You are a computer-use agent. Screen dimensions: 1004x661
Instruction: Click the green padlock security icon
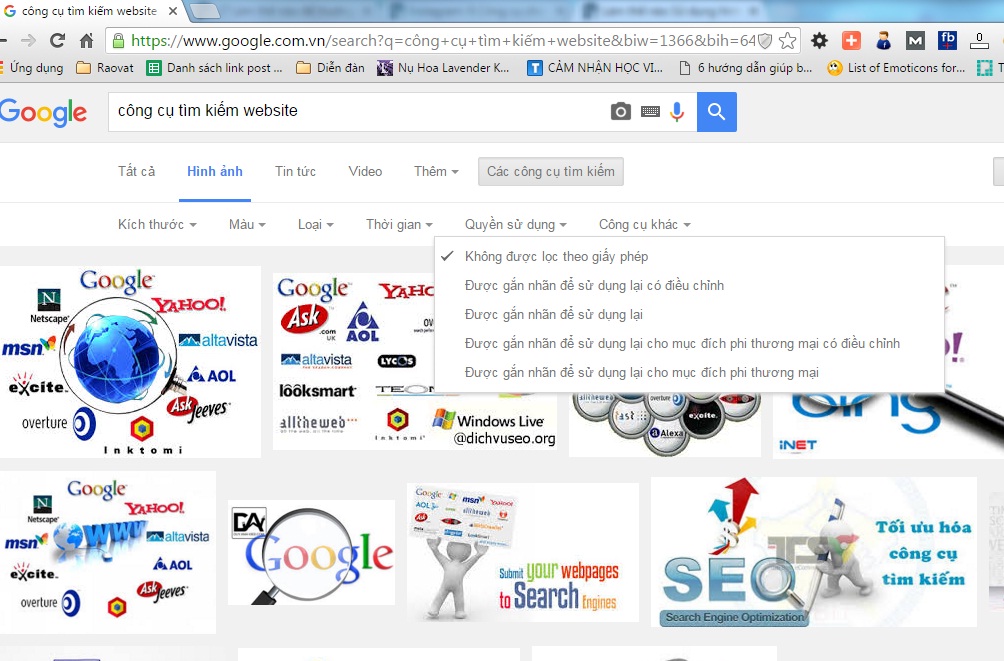[x=118, y=41]
